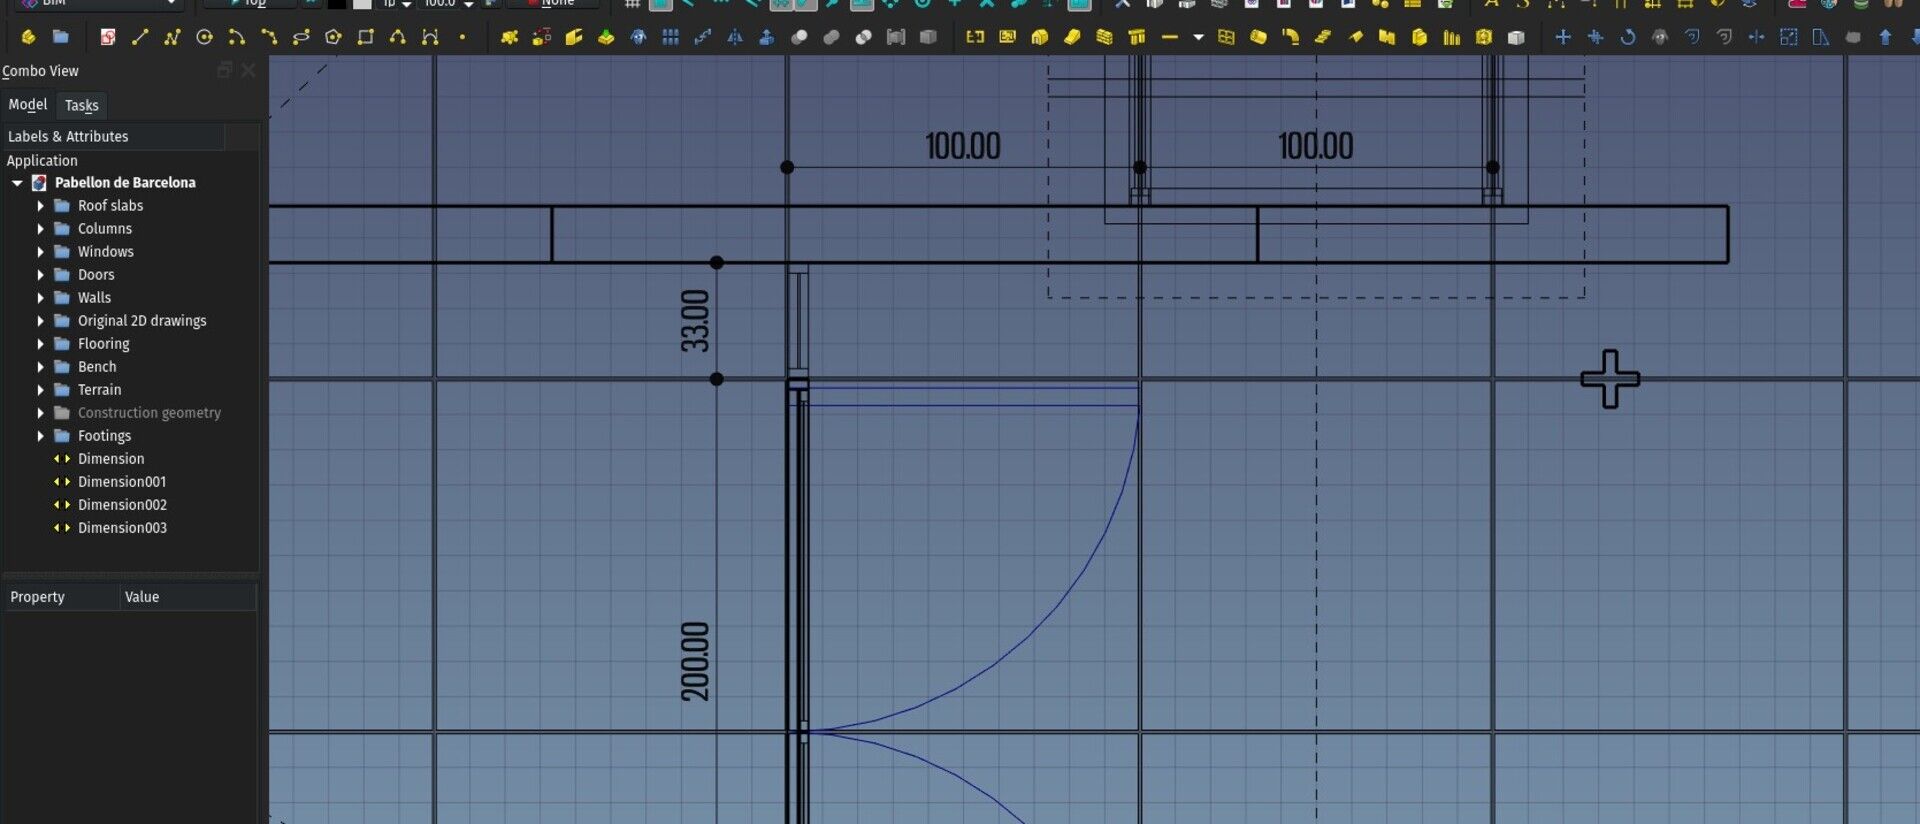Image resolution: width=1920 pixels, height=824 pixels.
Task: Close the Combo View panel
Action: tap(248, 70)
